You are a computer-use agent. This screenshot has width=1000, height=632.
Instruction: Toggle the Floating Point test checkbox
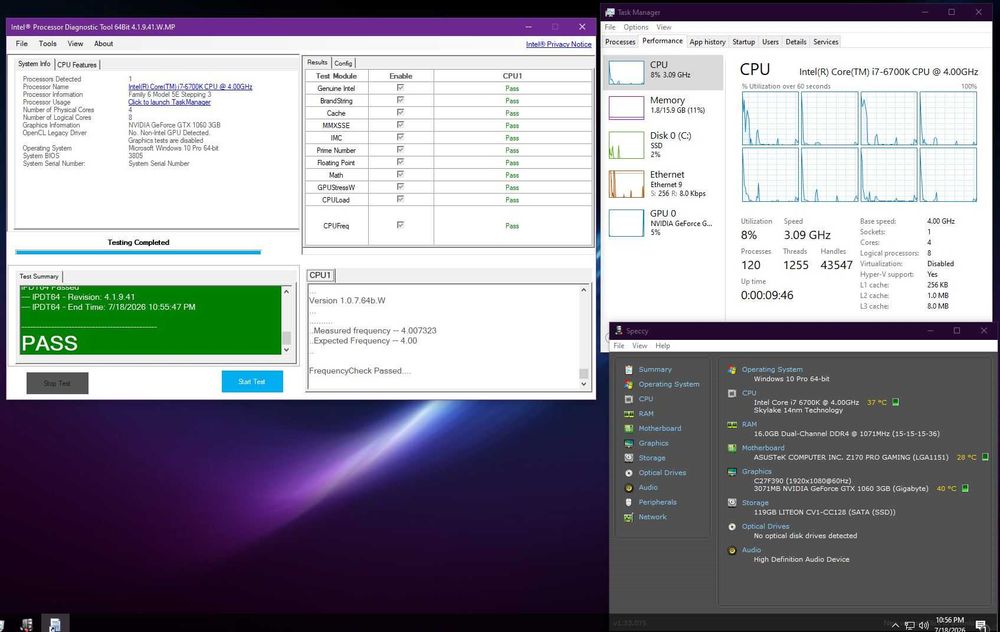pos(401,162)
